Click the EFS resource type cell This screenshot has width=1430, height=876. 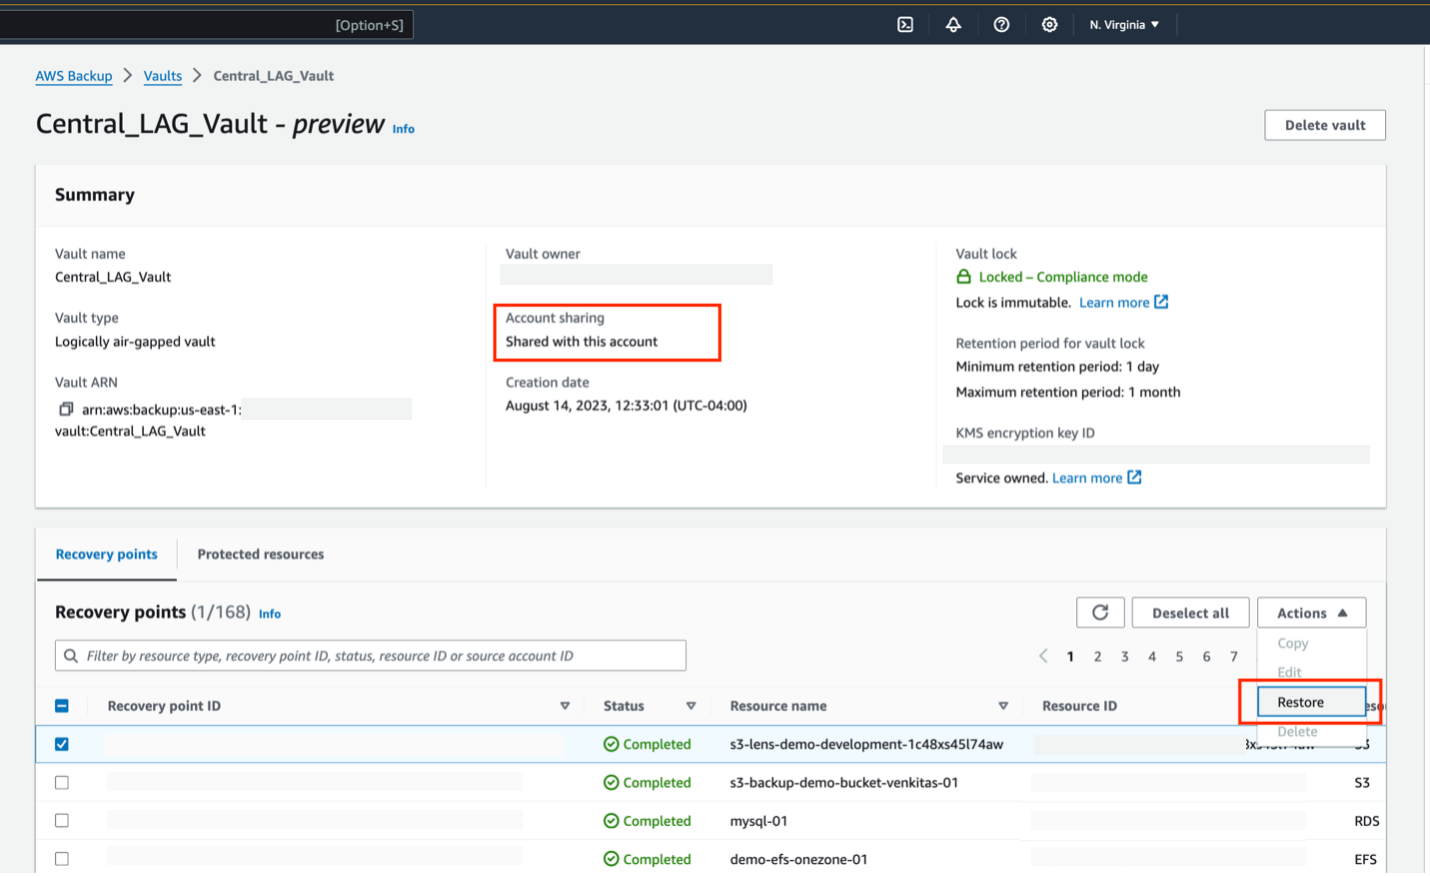[x=1365, y=859]
